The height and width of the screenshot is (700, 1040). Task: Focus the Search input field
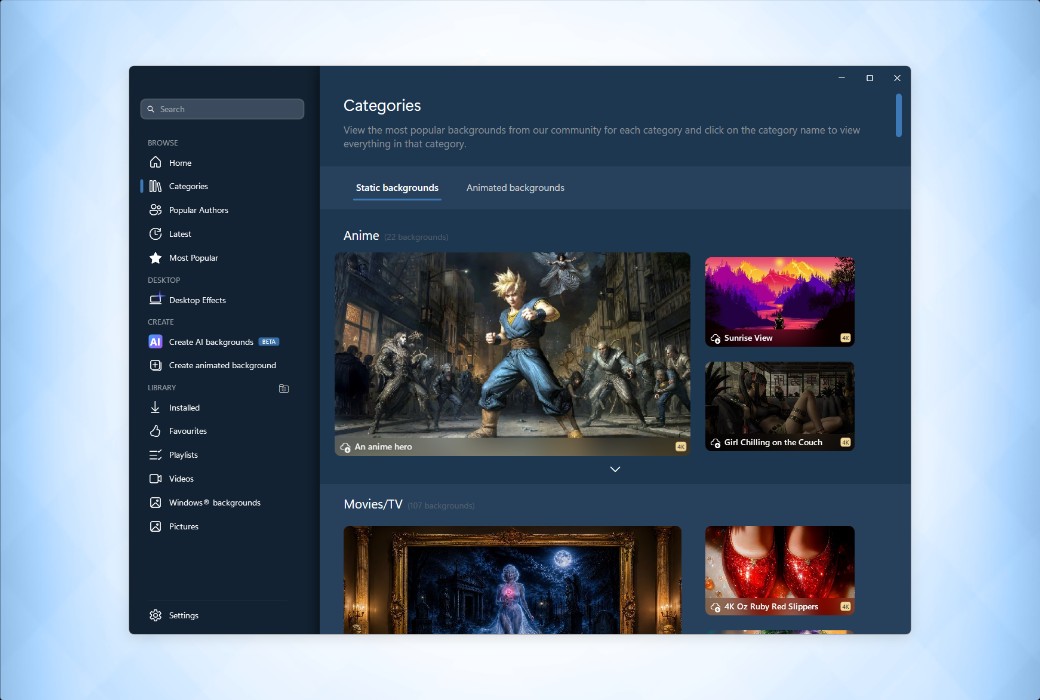pos(222,109)
